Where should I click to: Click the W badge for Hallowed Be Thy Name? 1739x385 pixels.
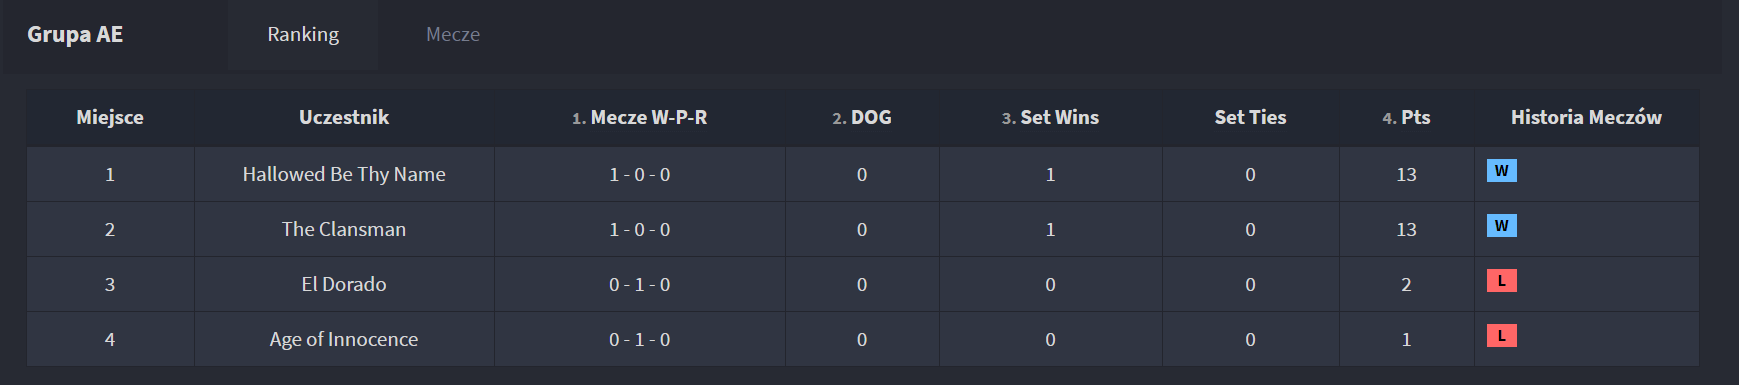[1501, 171]
